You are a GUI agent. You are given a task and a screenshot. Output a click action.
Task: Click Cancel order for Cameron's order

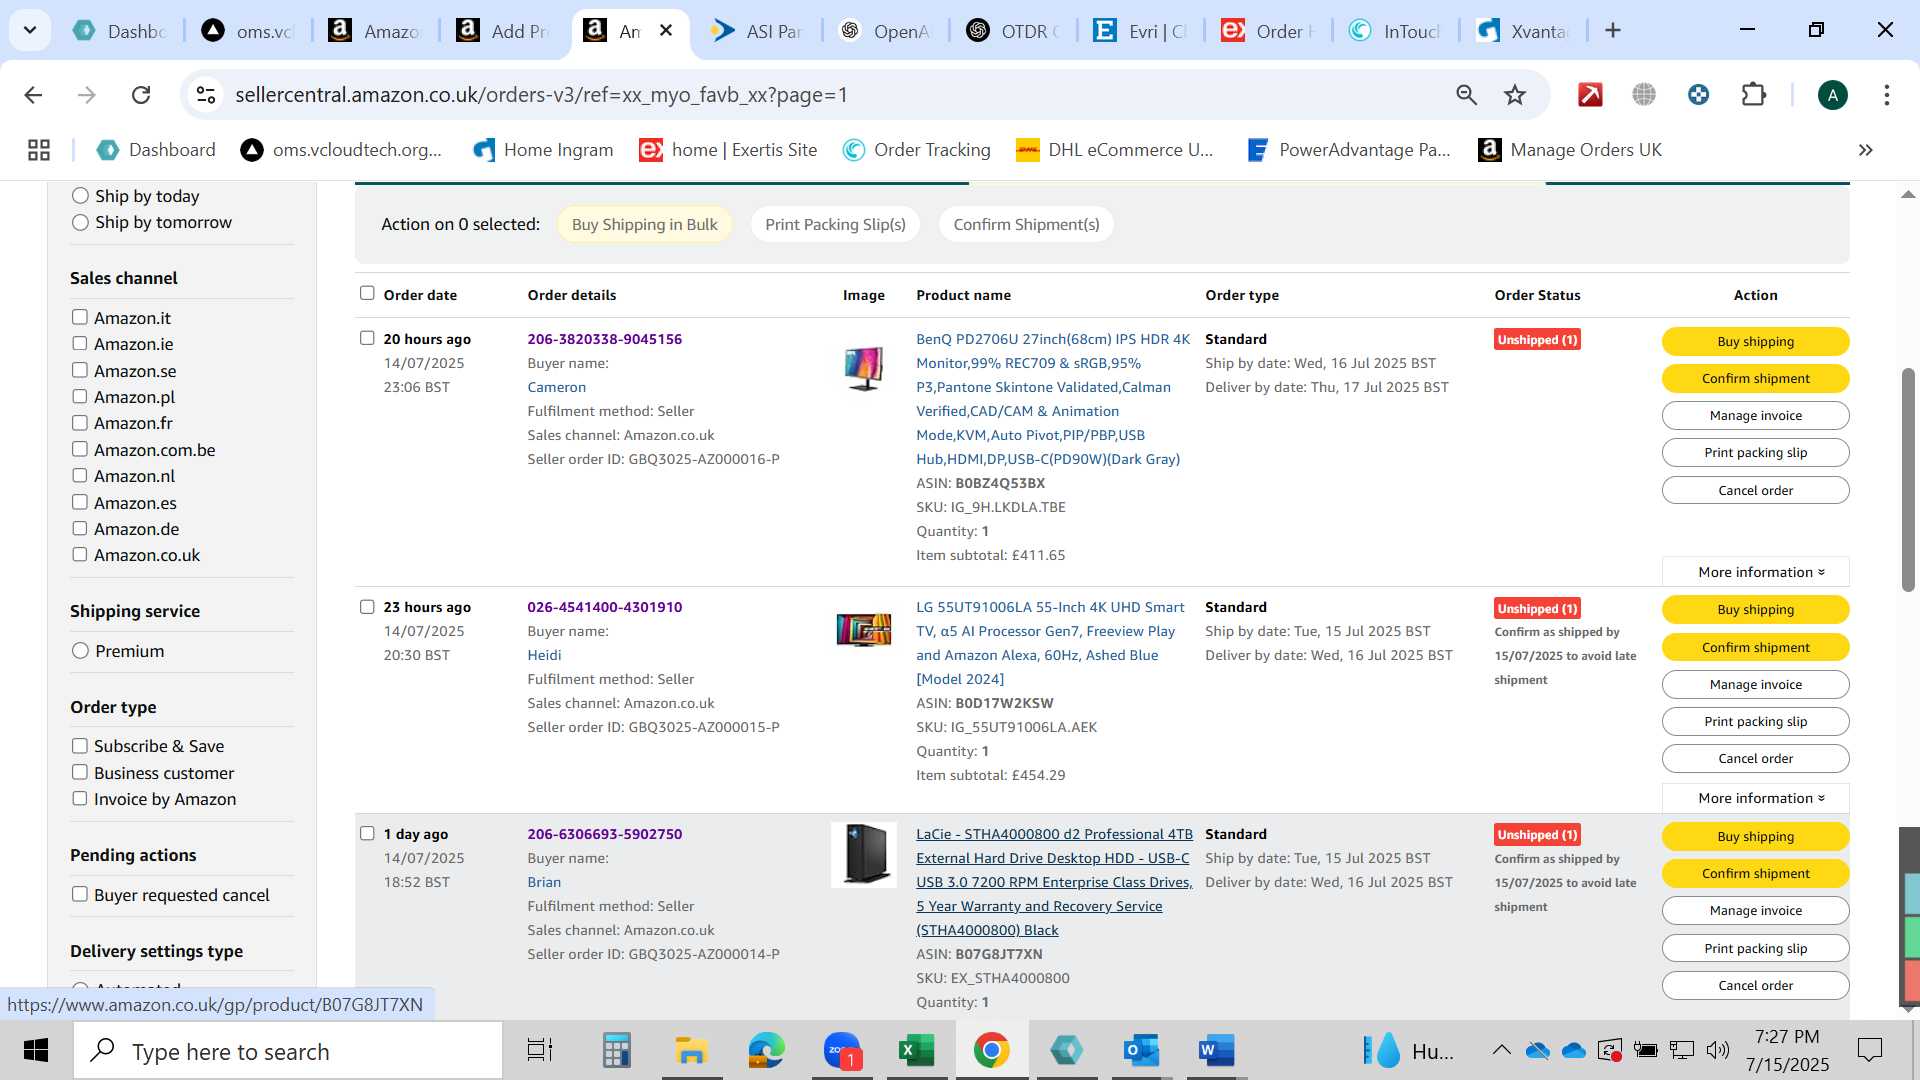tap(1755, 490)
